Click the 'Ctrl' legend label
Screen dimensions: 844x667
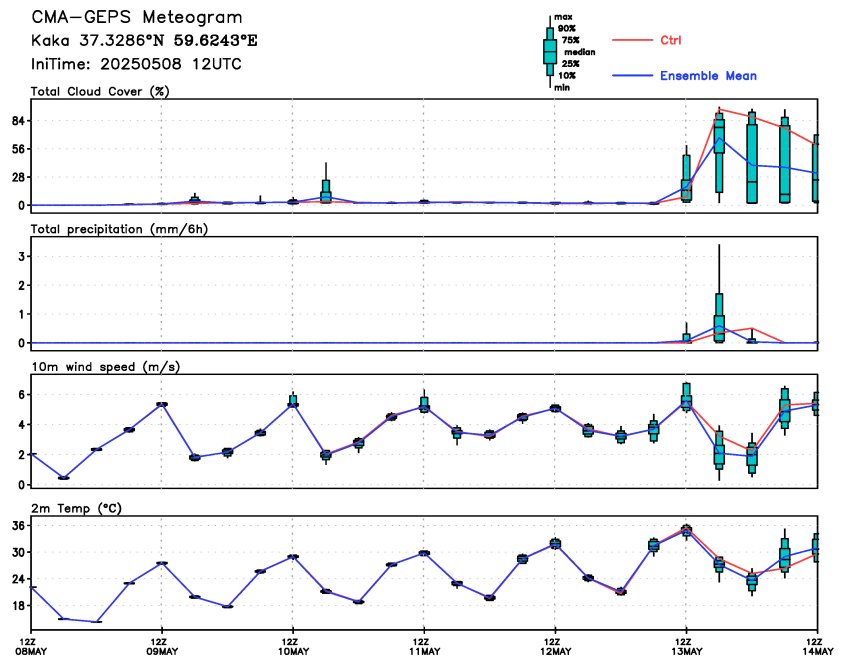(x=671, y=40)
